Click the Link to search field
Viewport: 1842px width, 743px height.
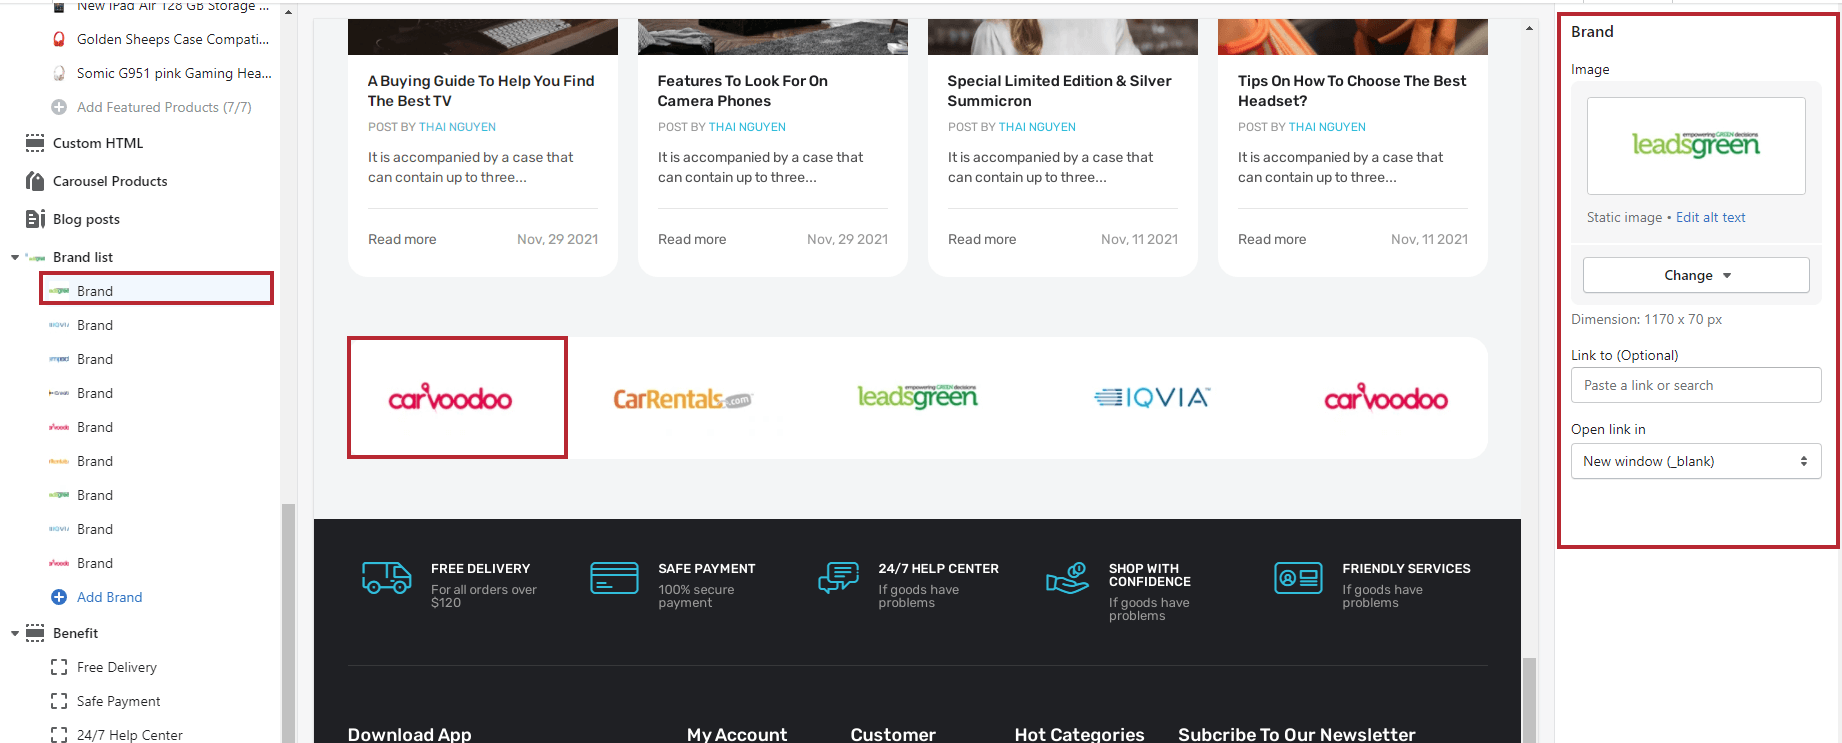click(1696, 385)
